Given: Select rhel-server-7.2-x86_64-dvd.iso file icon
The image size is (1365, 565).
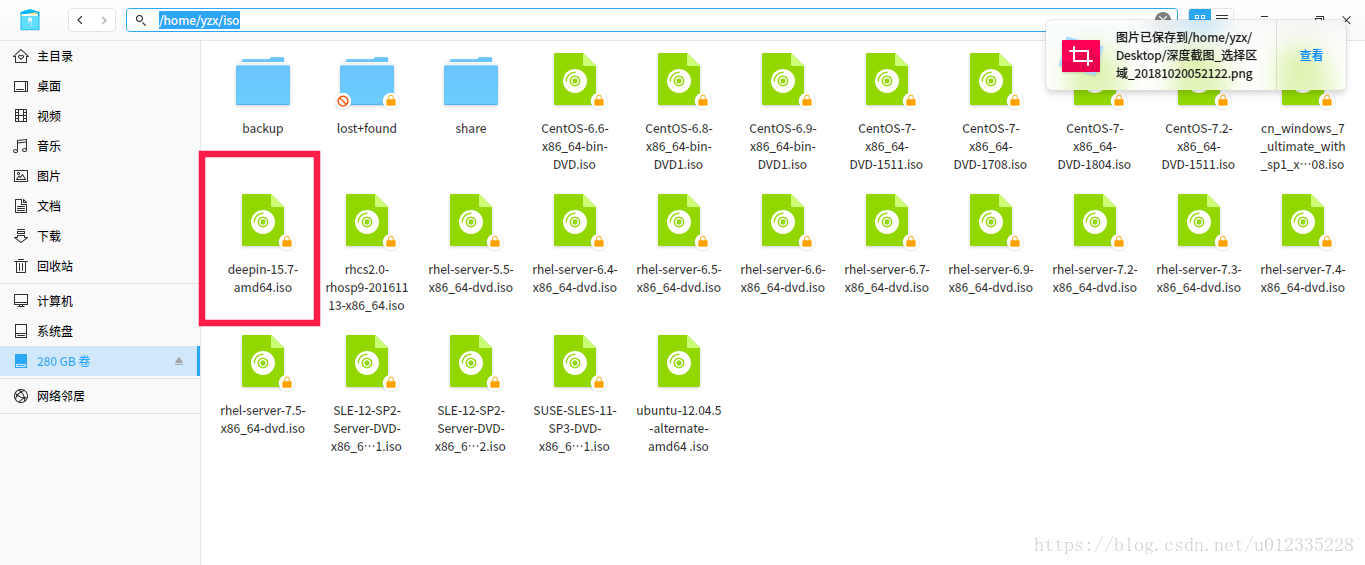Looking at the screenshot, I should coord(1095,221).
